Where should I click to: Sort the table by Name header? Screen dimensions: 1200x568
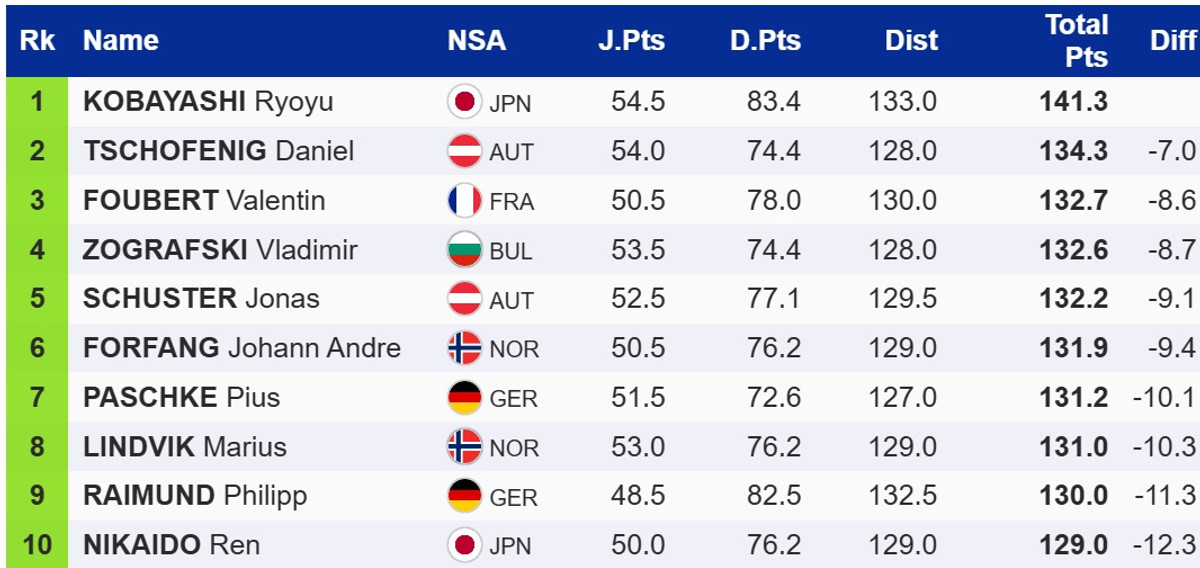click(121, 41)
